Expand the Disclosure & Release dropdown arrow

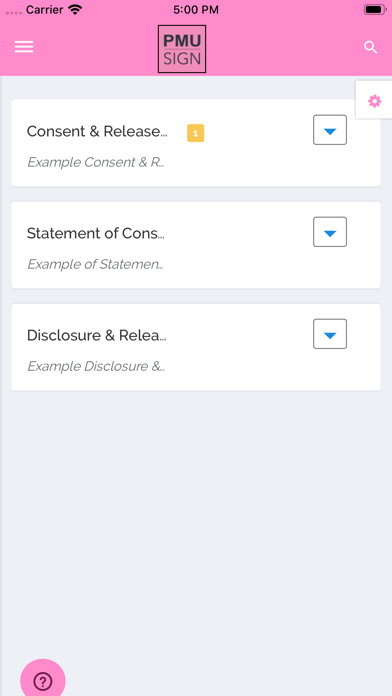[x=330, y=334]
